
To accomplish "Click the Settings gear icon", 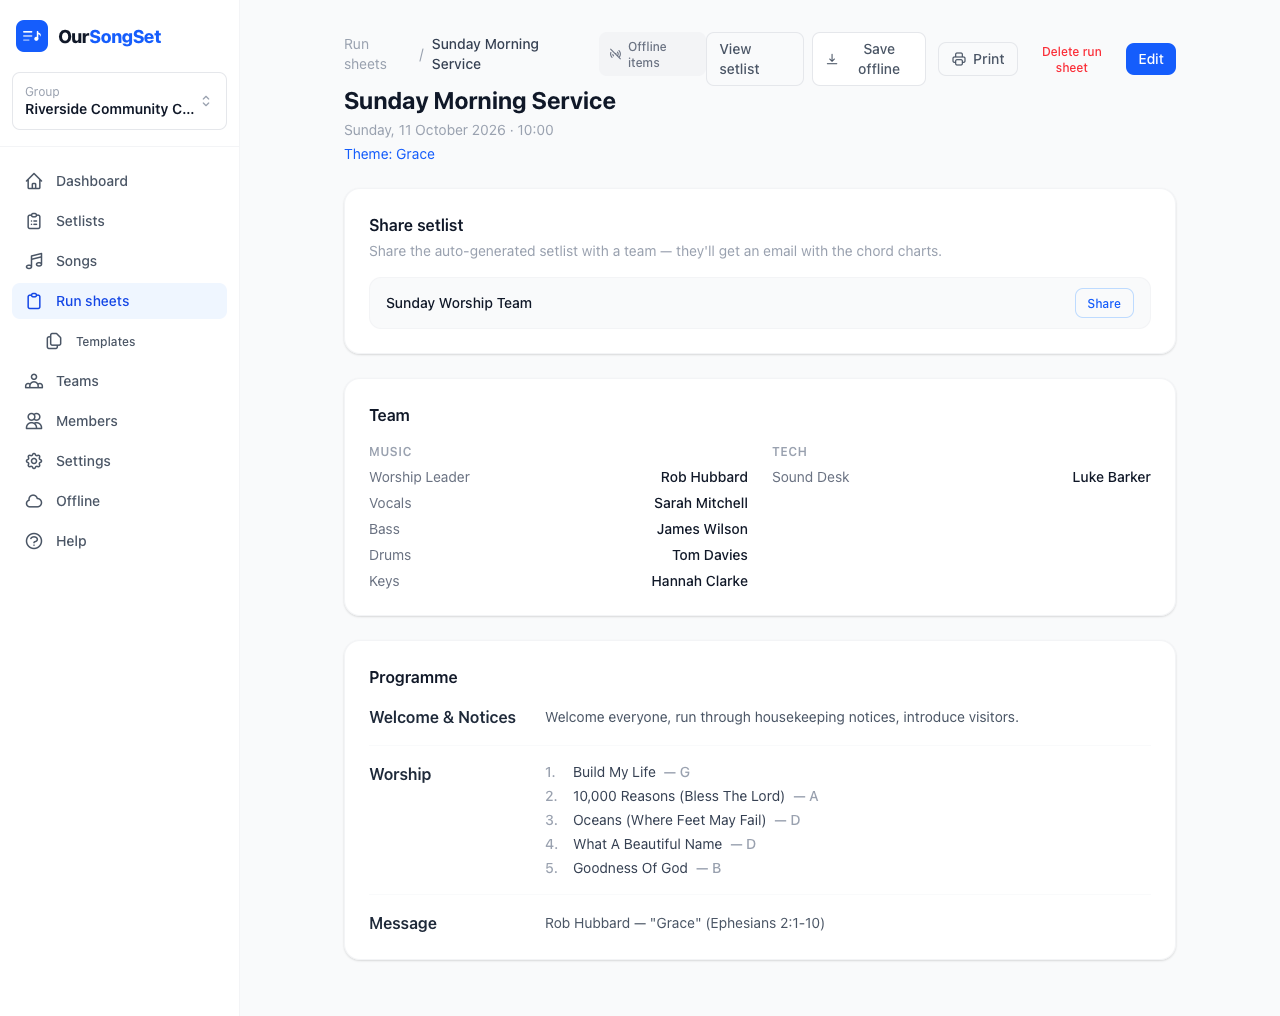I will coord(34,461).
